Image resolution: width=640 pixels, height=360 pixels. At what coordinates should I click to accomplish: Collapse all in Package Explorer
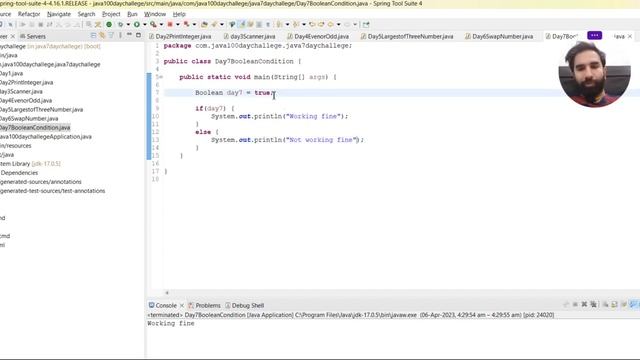(x=93, y=36)
